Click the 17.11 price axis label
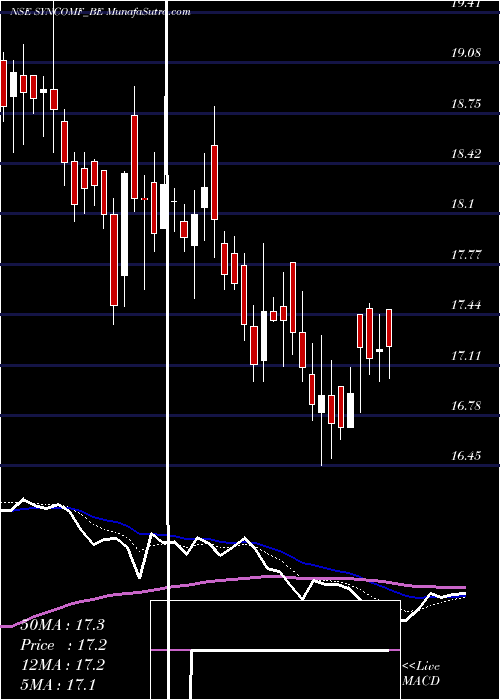 467,356
